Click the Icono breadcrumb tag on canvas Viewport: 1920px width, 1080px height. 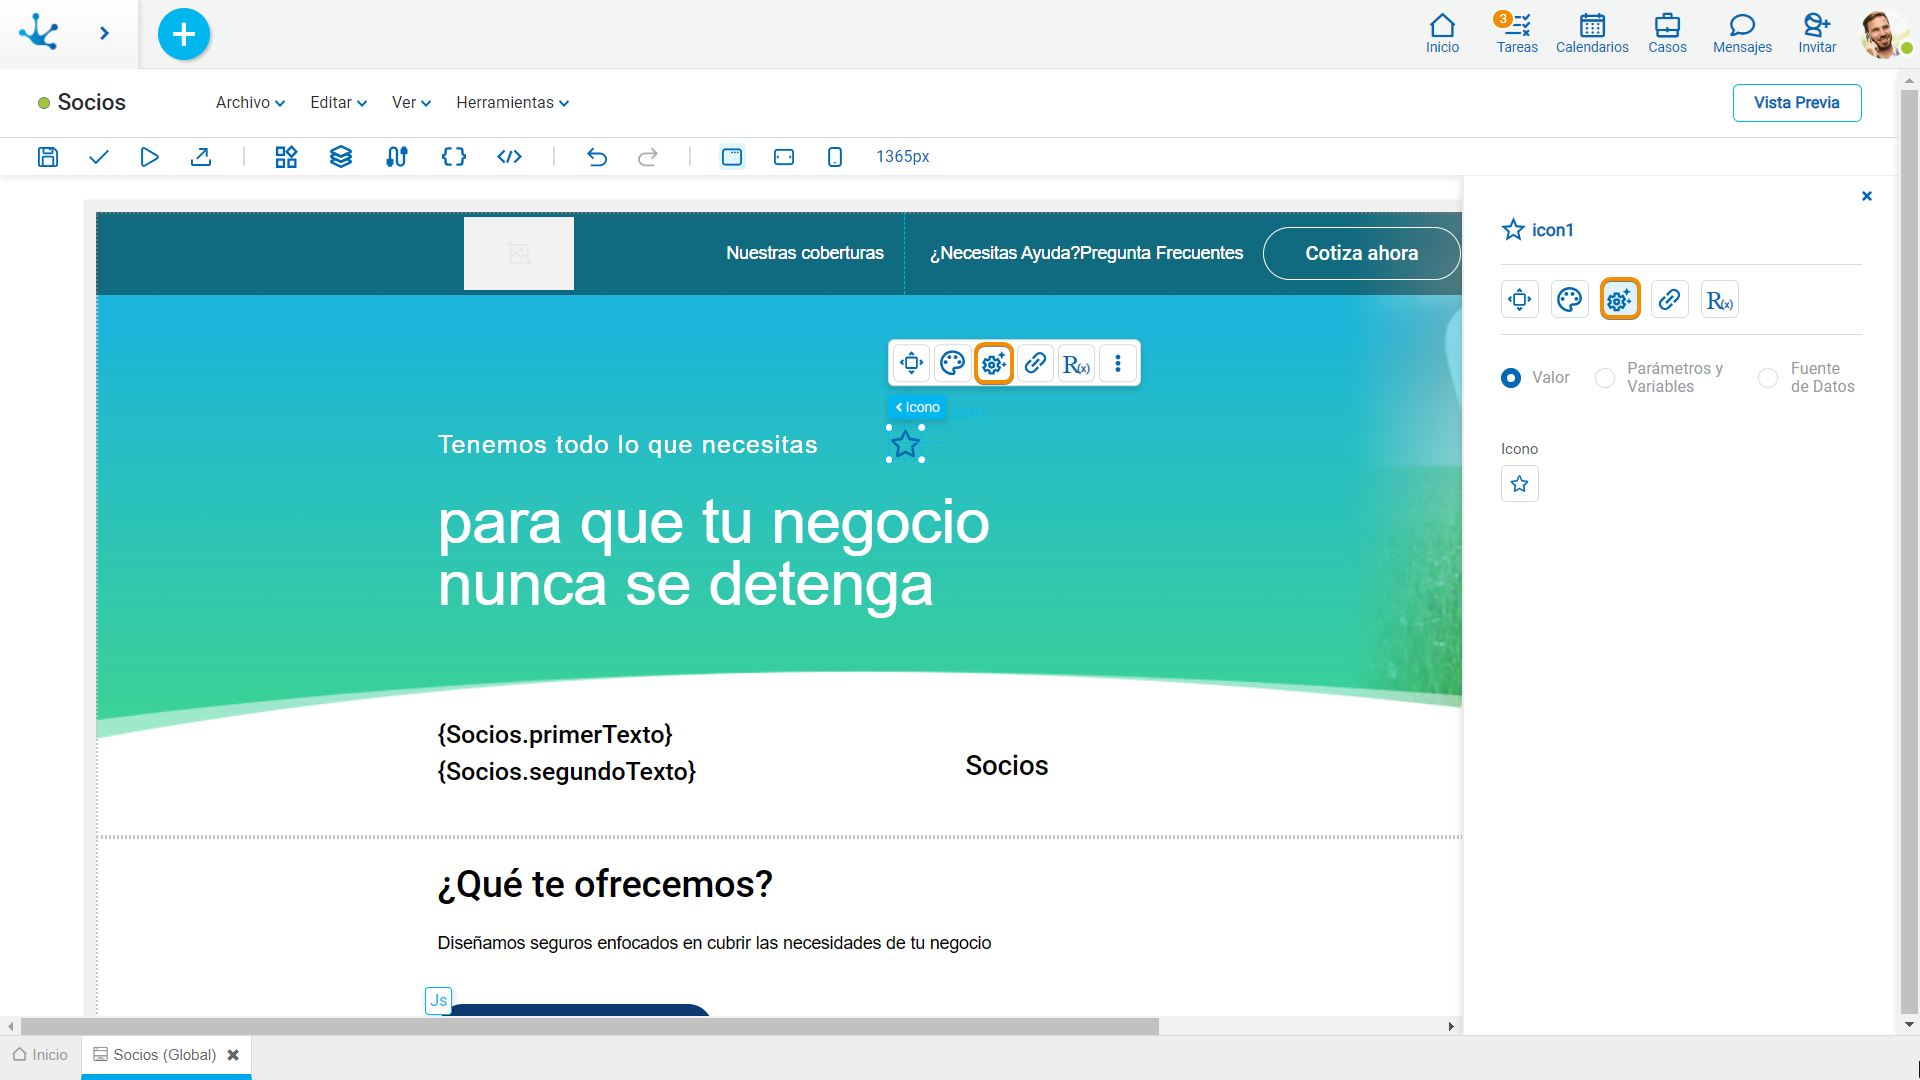pos(917,407)
